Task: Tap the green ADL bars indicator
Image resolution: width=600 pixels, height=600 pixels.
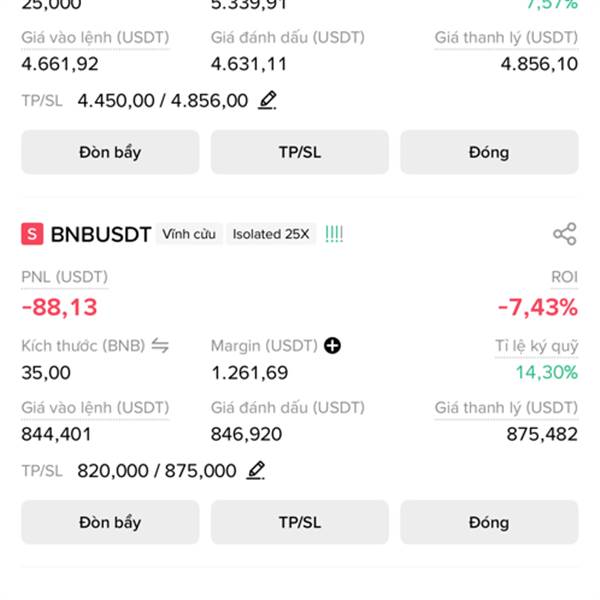Action: 334,234
